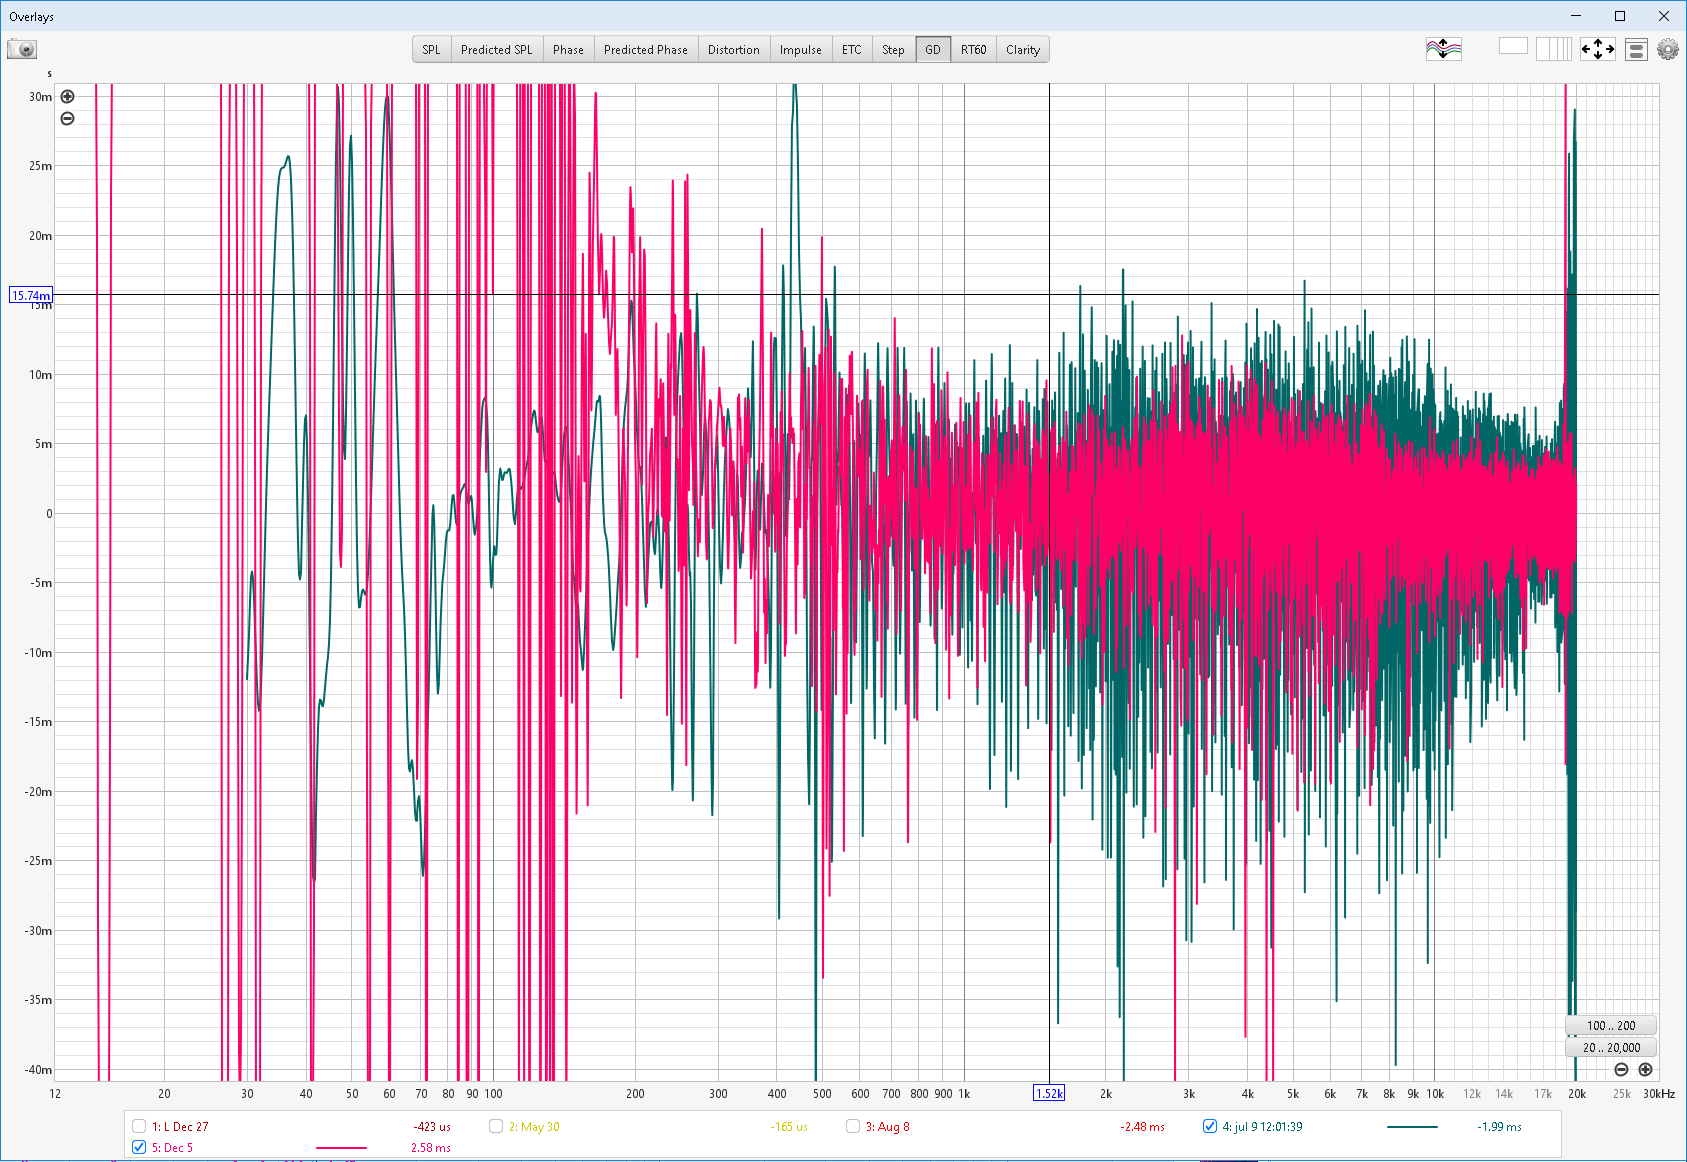This screenshot has height=1162, width=1687.
Task: View the Step response tab
Action: pos(893,50)
